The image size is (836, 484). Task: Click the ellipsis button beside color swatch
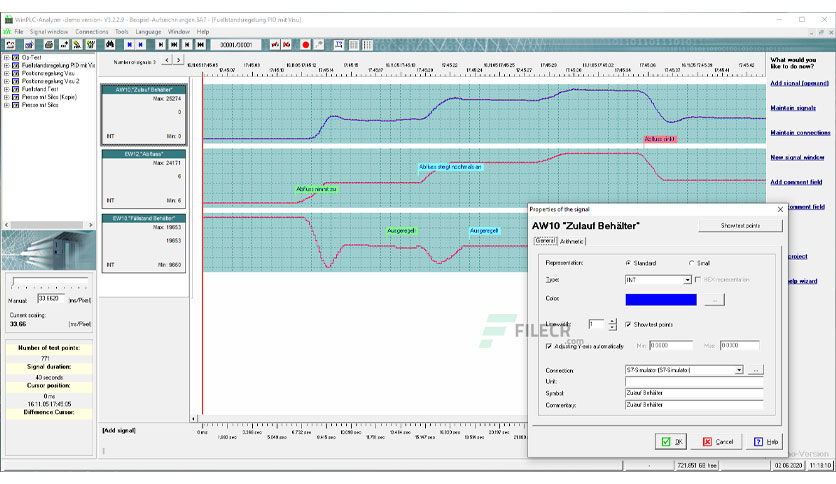(x=714, y=300)
